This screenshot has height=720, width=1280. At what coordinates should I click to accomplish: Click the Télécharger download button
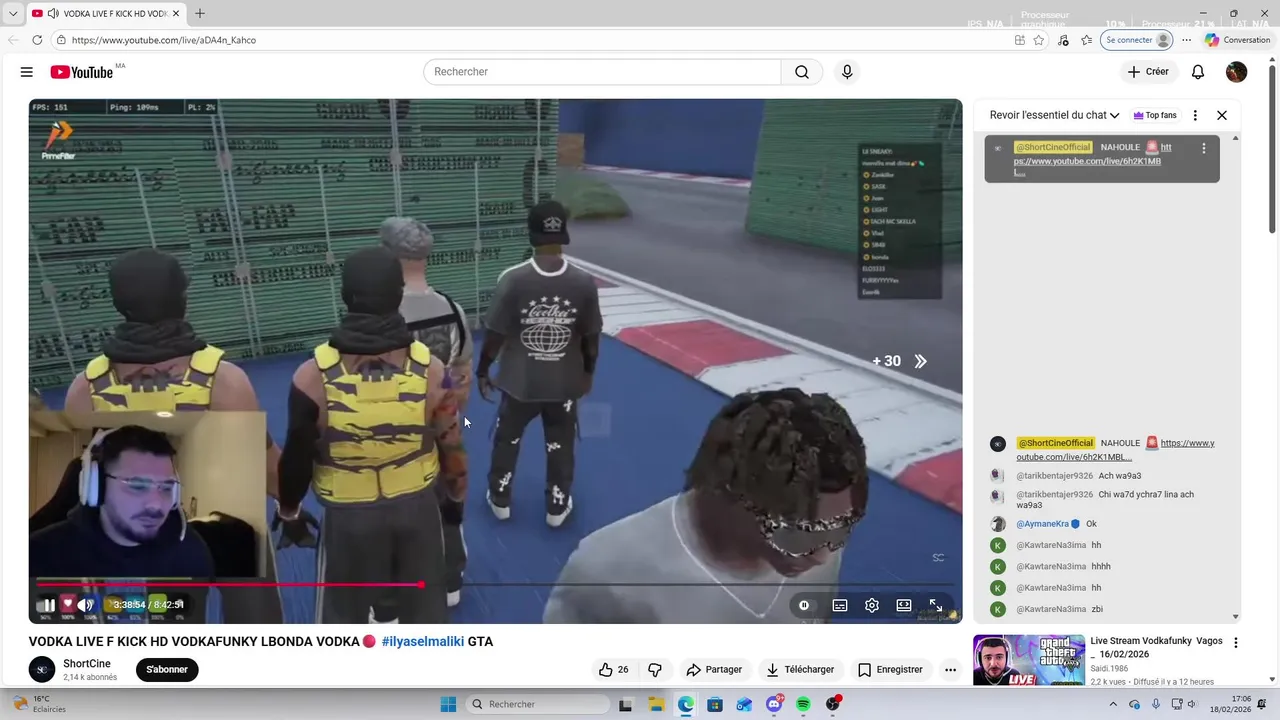pyautogui.click(x=800, y=670)
